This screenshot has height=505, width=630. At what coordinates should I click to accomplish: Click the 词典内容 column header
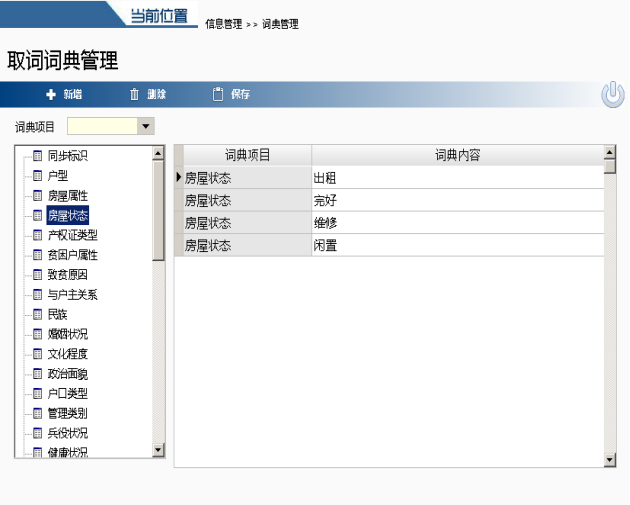click(458, 155)
